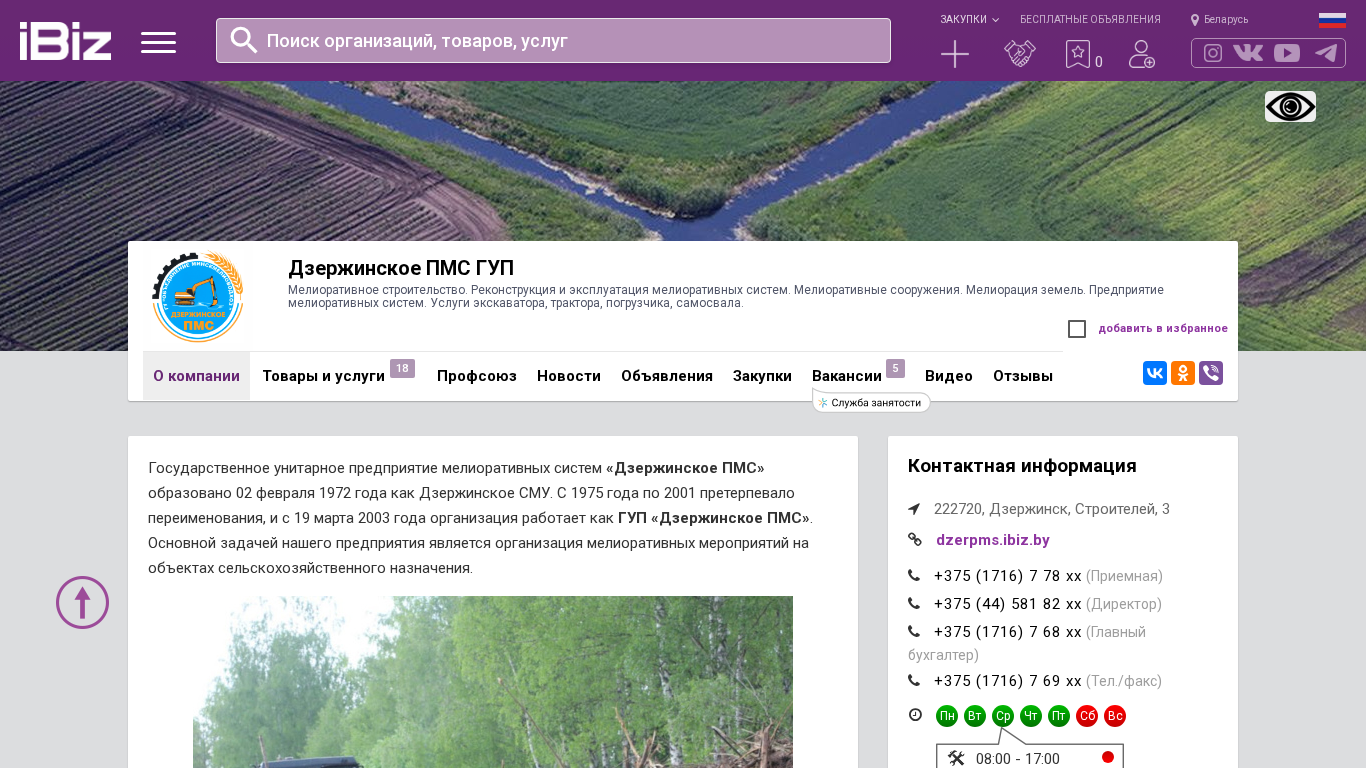Image resolution: width=1366 pixels, height=768 pixels.
Task: Select the Вт weekday circle
Action: (975, 716)
